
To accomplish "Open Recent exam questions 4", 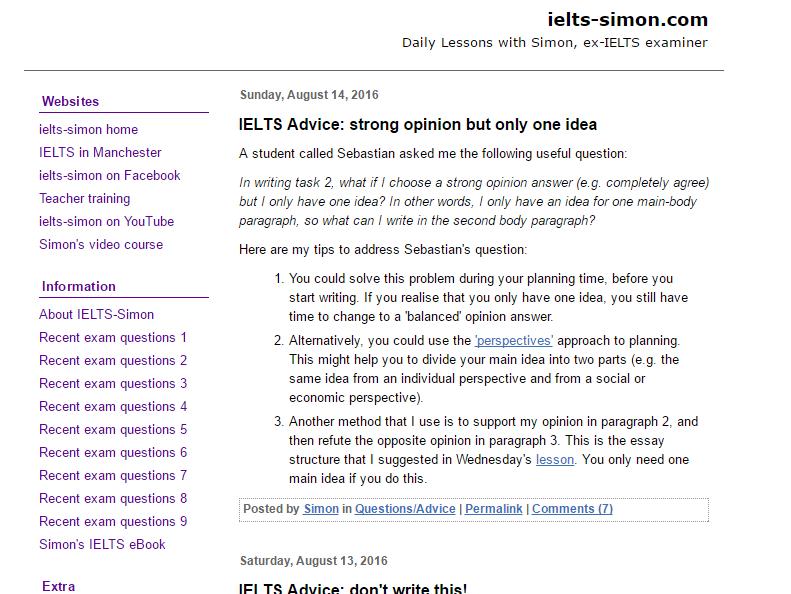I will pyautogui.click(x=113, y=406).
